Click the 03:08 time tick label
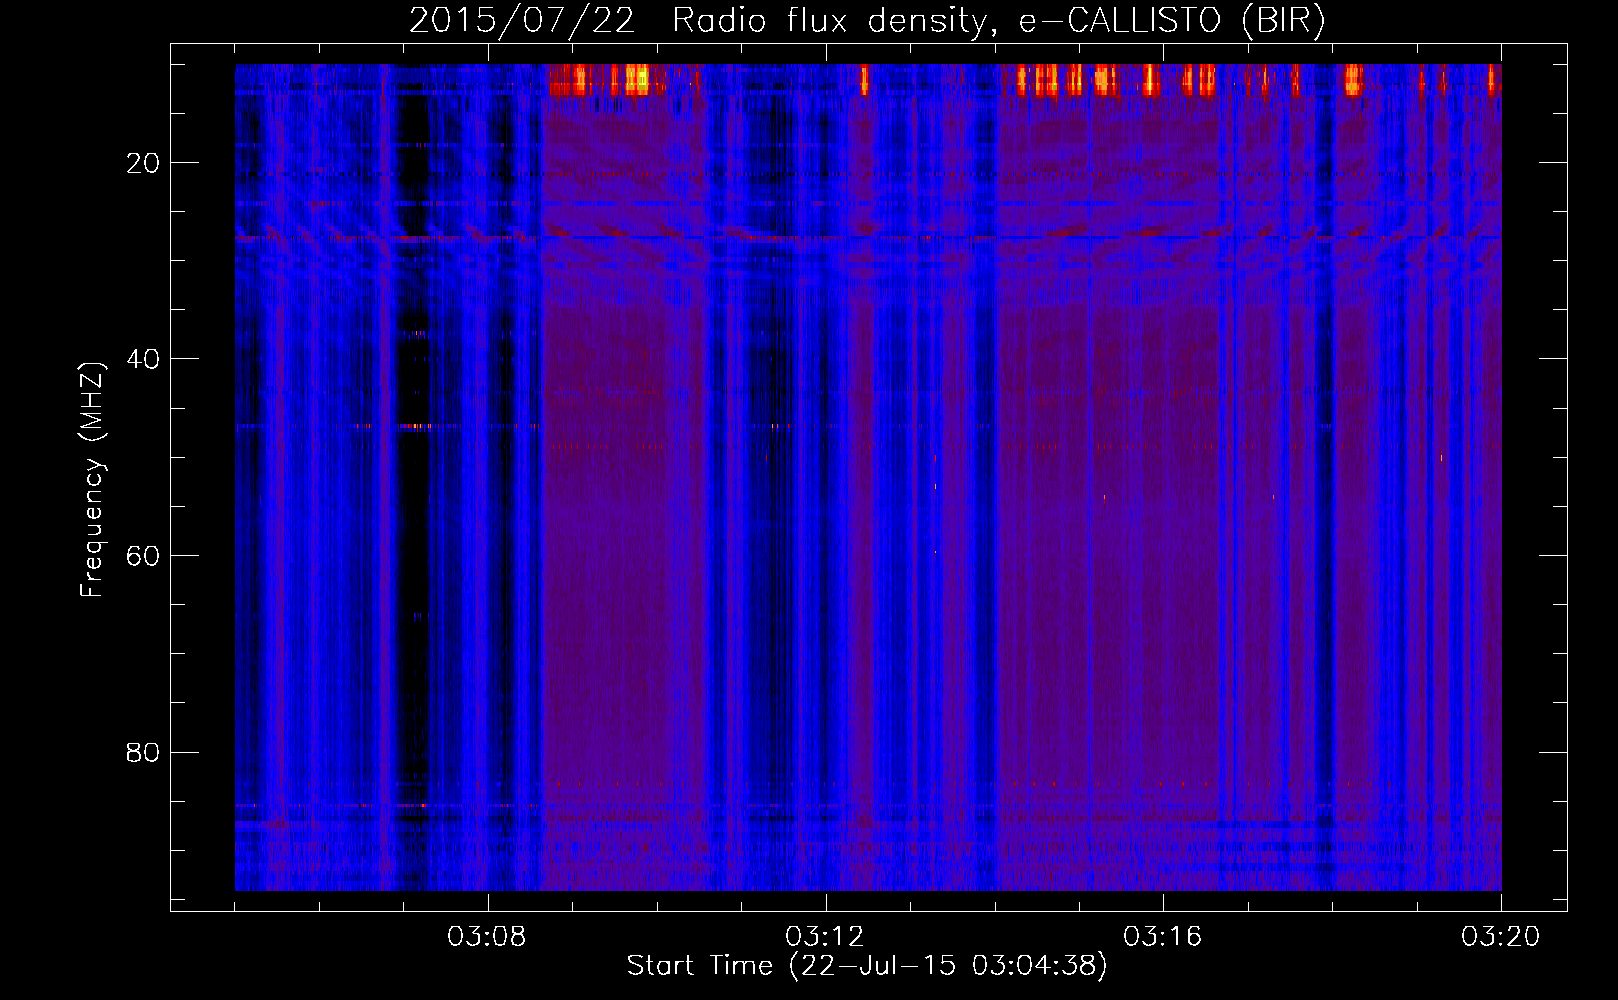This screenshot has width=1618, height=1000. point(487,937)
